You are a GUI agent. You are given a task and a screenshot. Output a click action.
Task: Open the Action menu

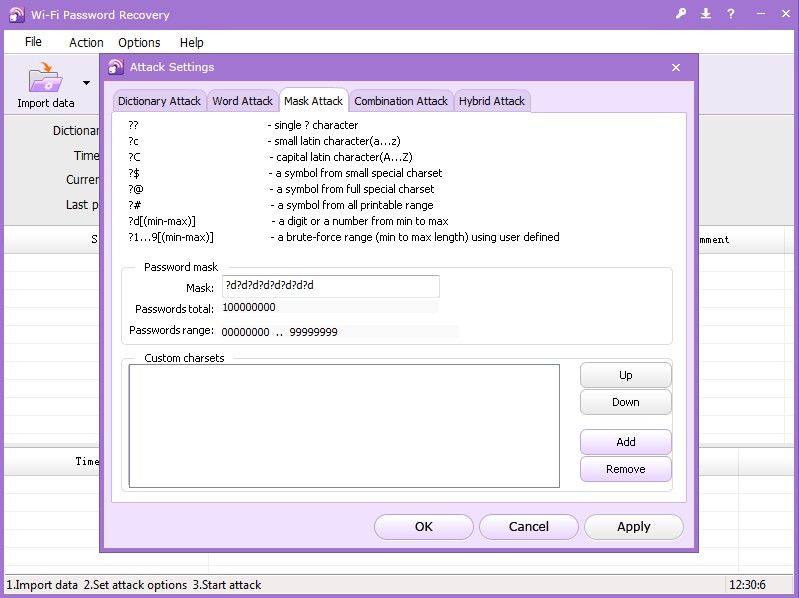(x=86, y=42)
